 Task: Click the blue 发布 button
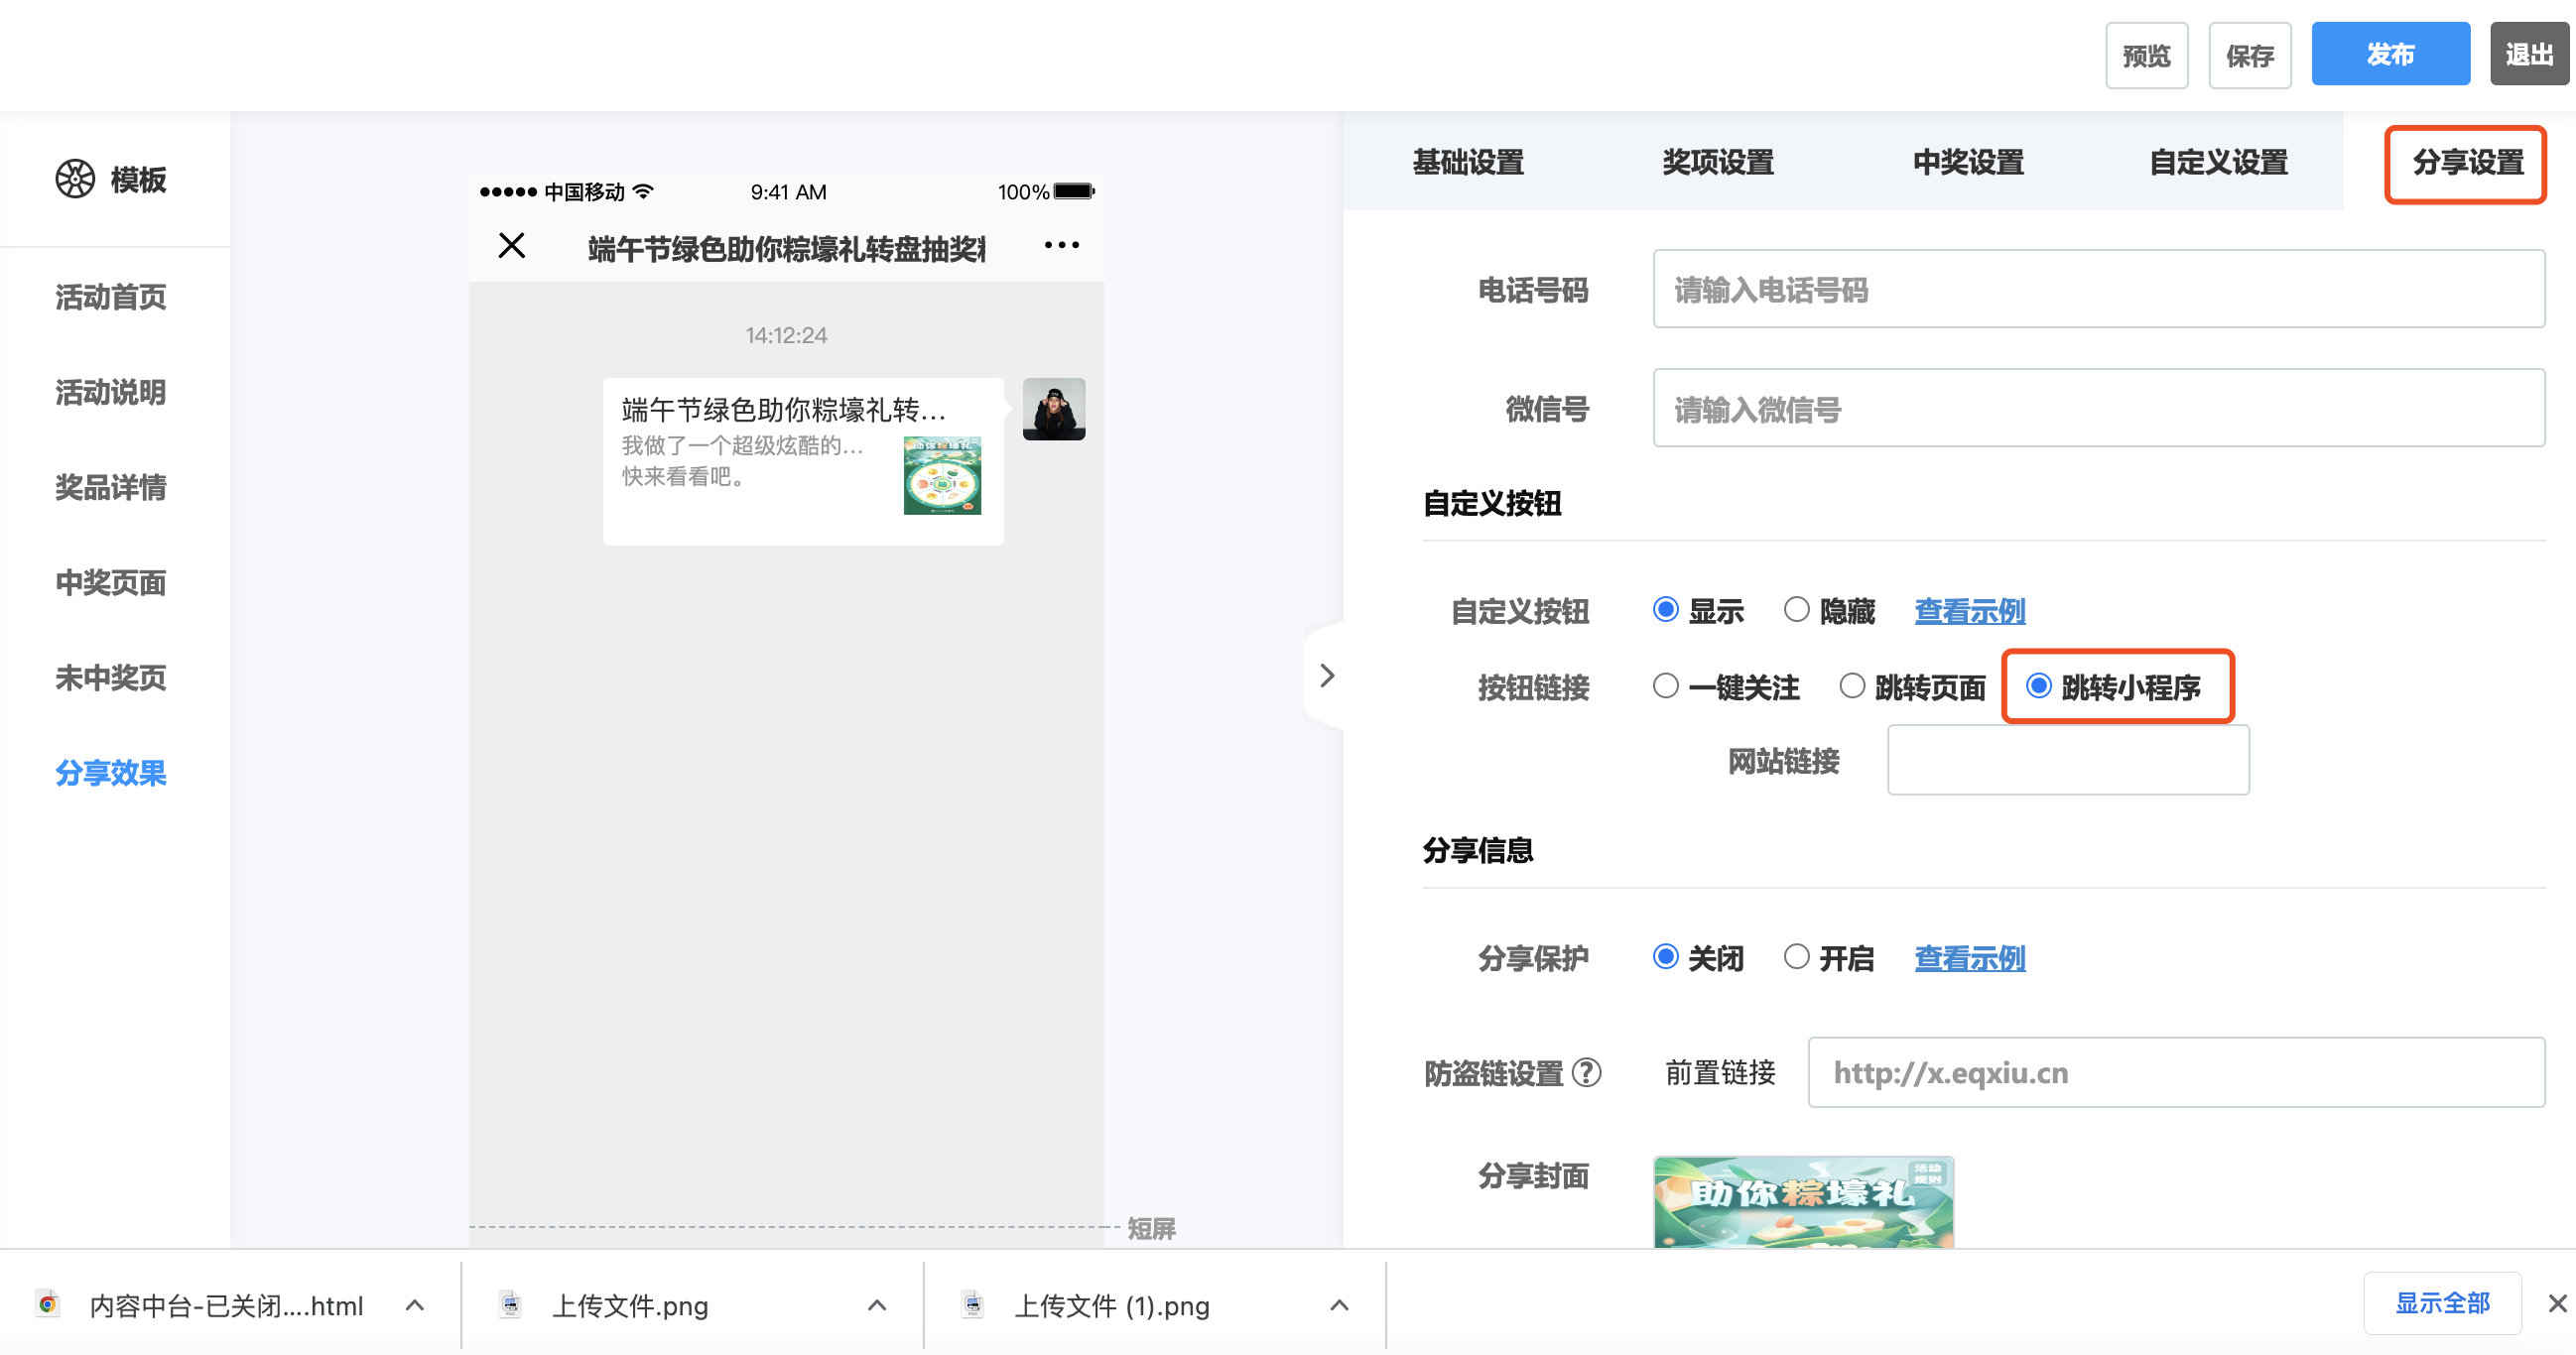2389,54
